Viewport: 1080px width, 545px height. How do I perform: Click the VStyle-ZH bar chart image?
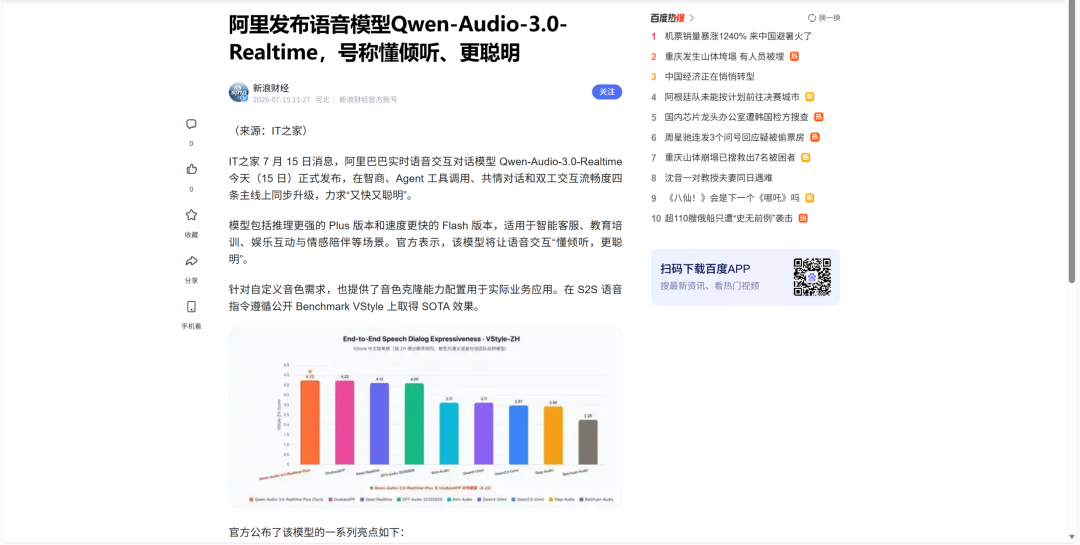point(425,418)
